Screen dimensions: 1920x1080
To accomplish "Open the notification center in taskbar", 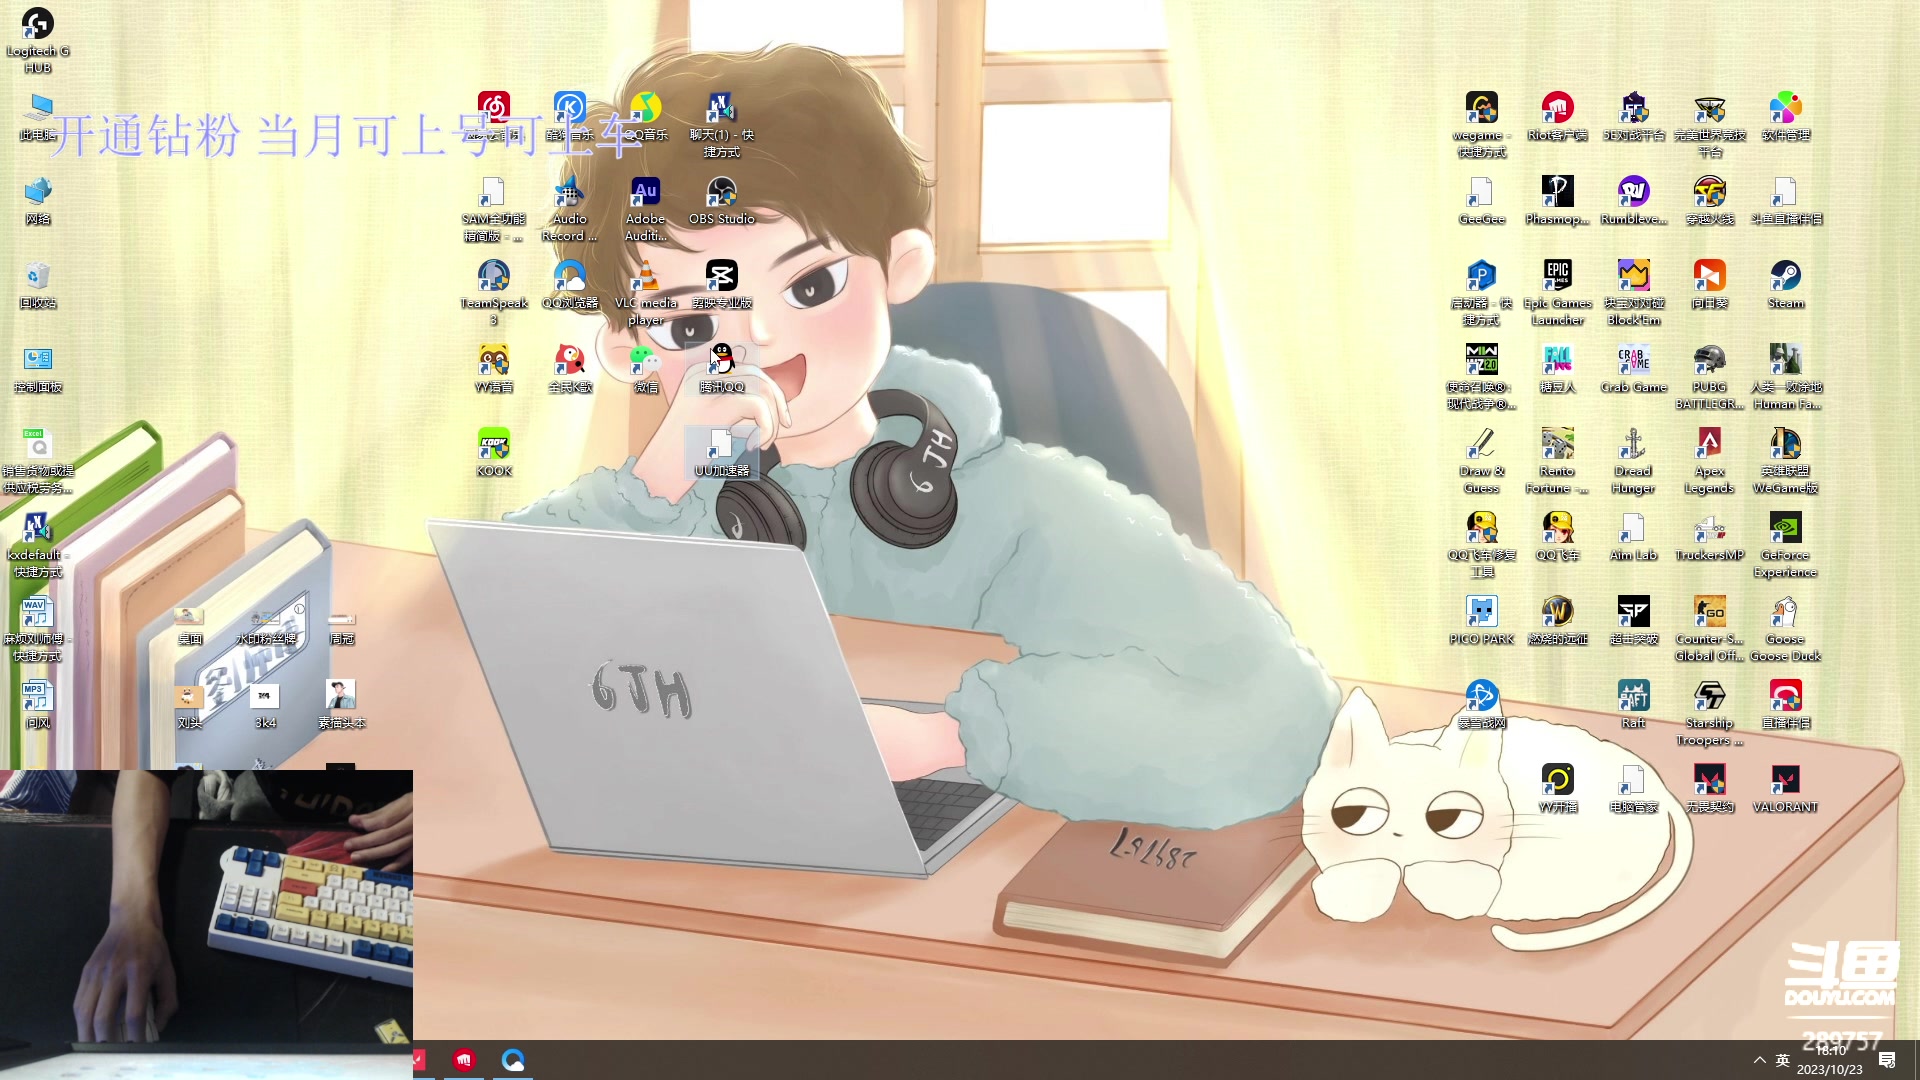I will (x=1887, y=1060).
